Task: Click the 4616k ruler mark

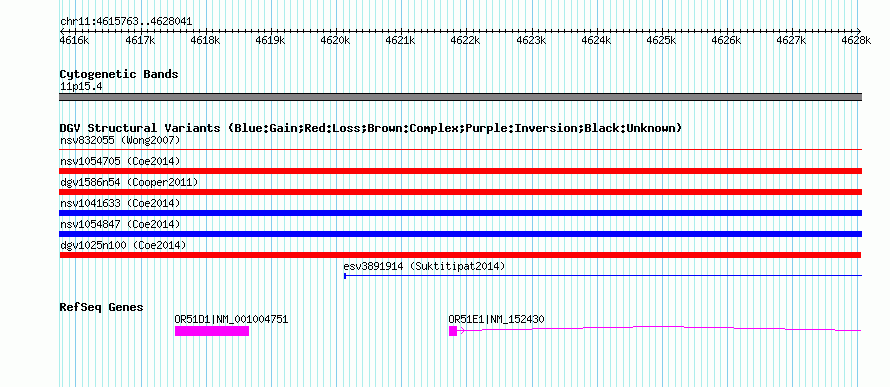Action: pyautogui.click(x=74, y=40)
